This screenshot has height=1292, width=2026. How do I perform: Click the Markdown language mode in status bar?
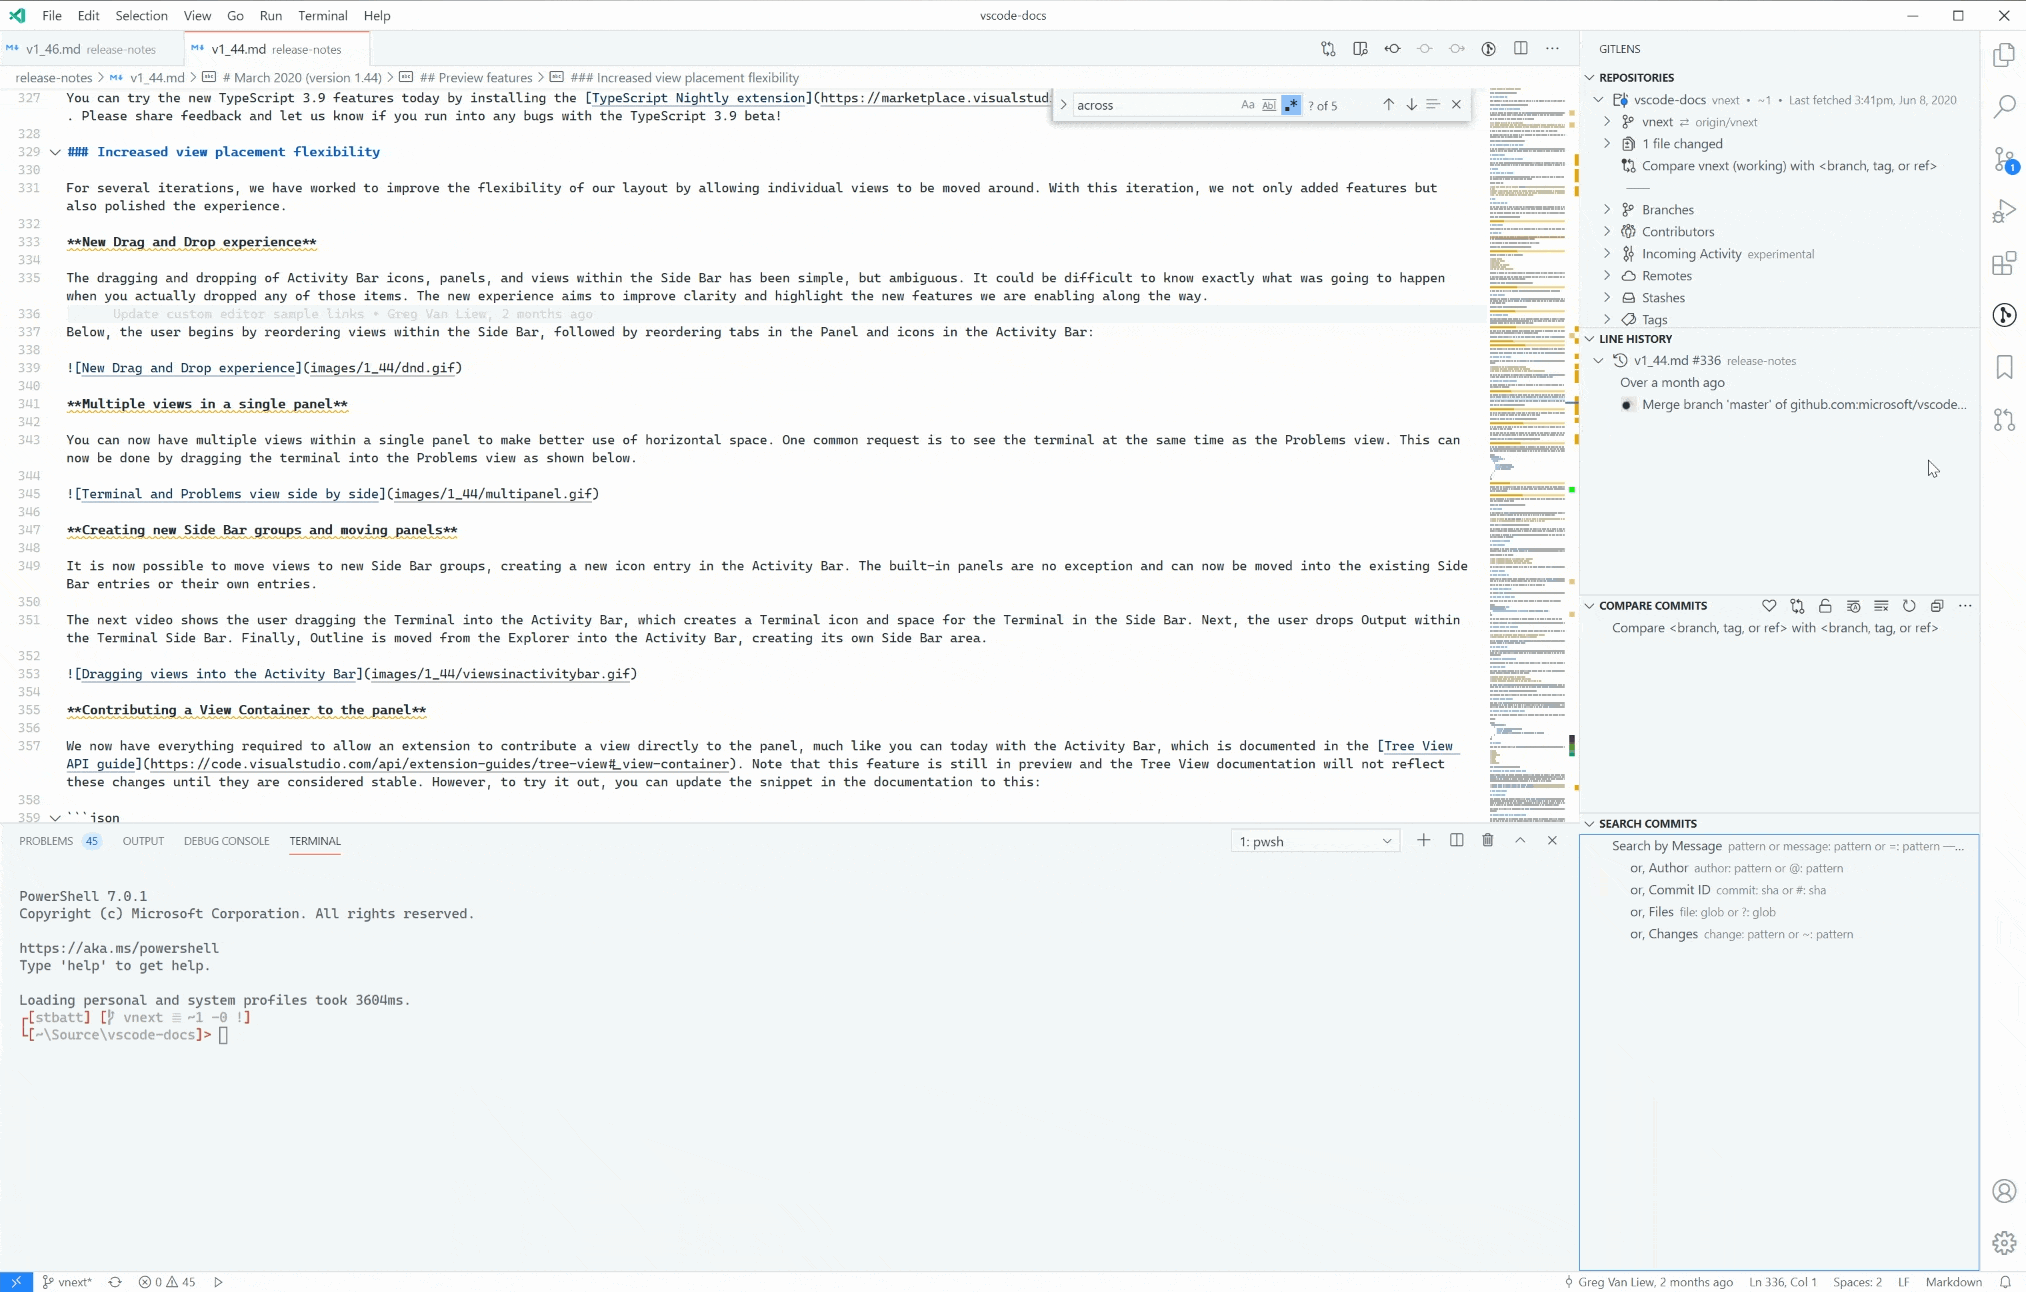pos(1953,1282)
